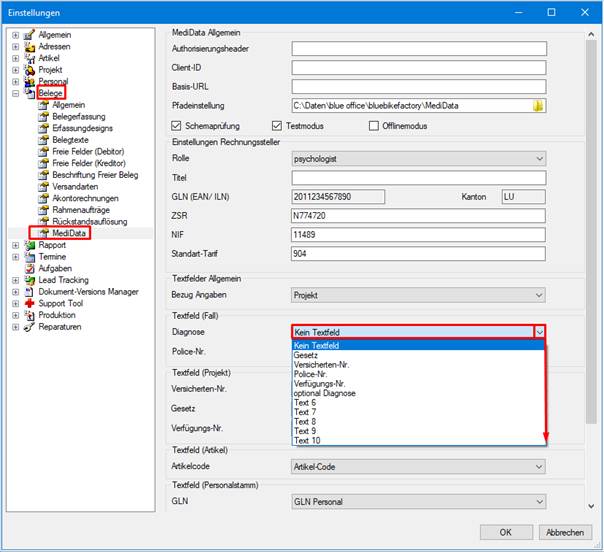Collapse the Belege tree node
The image size is (604, 552).
(15, 93)
